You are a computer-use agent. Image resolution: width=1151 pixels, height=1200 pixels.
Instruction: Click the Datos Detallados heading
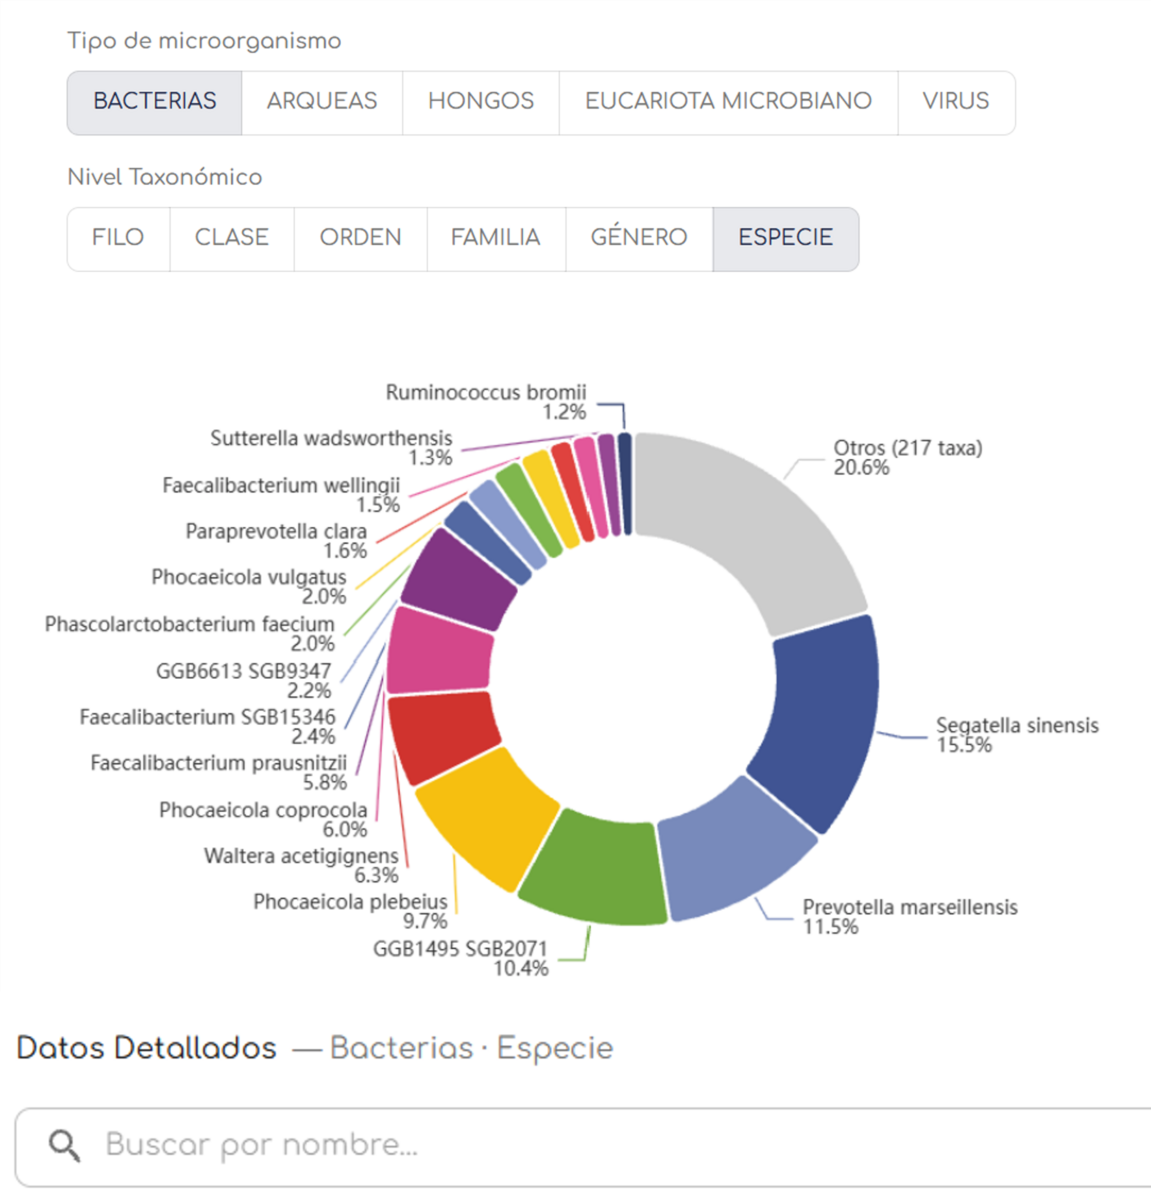pyautogui.click(x=146, y=1048)
